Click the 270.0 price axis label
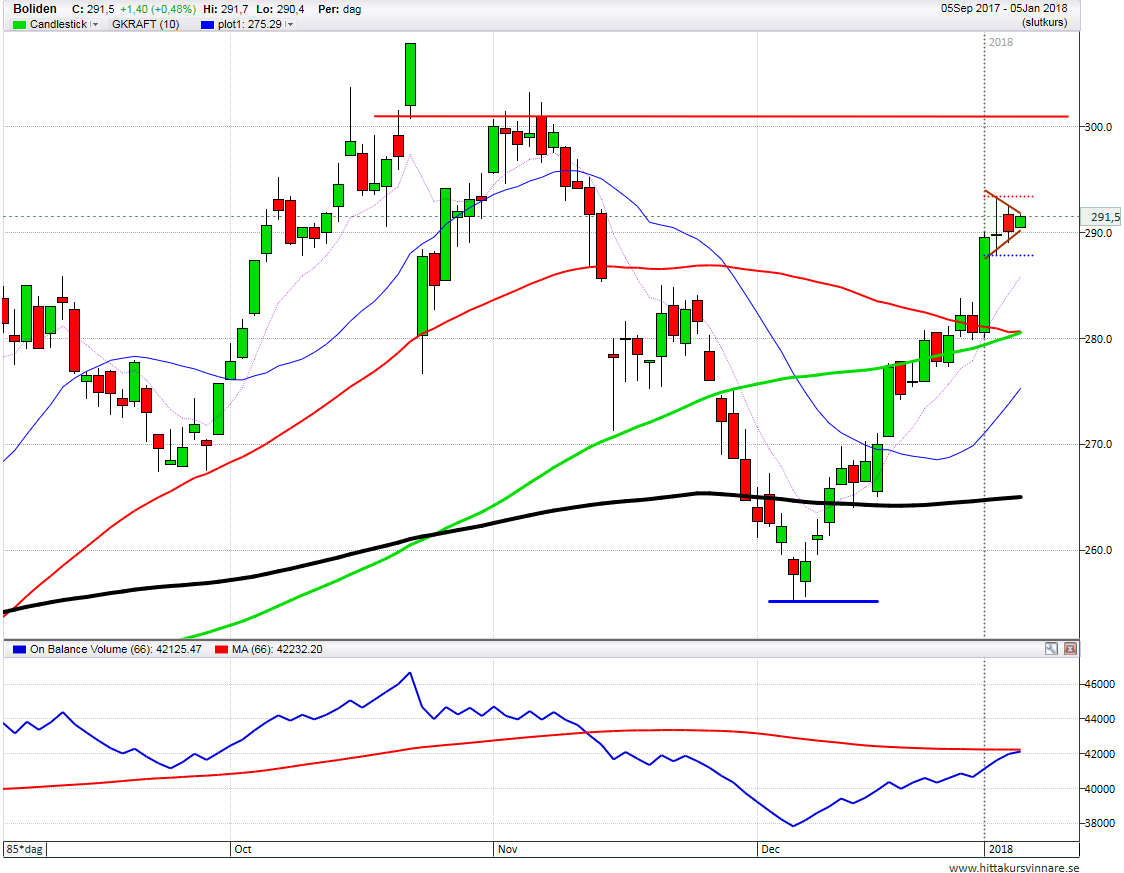The height and width of the screenshot is (873, 1124). coord(1098,444)
